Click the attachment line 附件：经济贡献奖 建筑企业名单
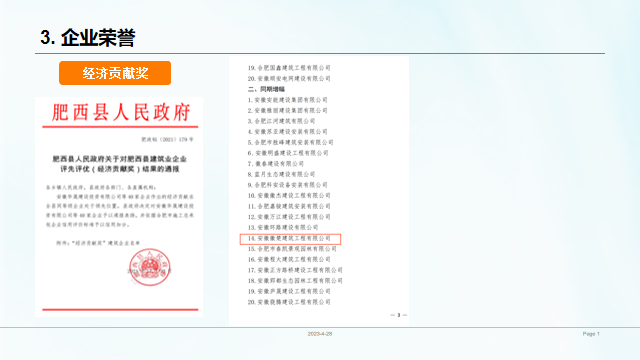 (x=98, y=243)
